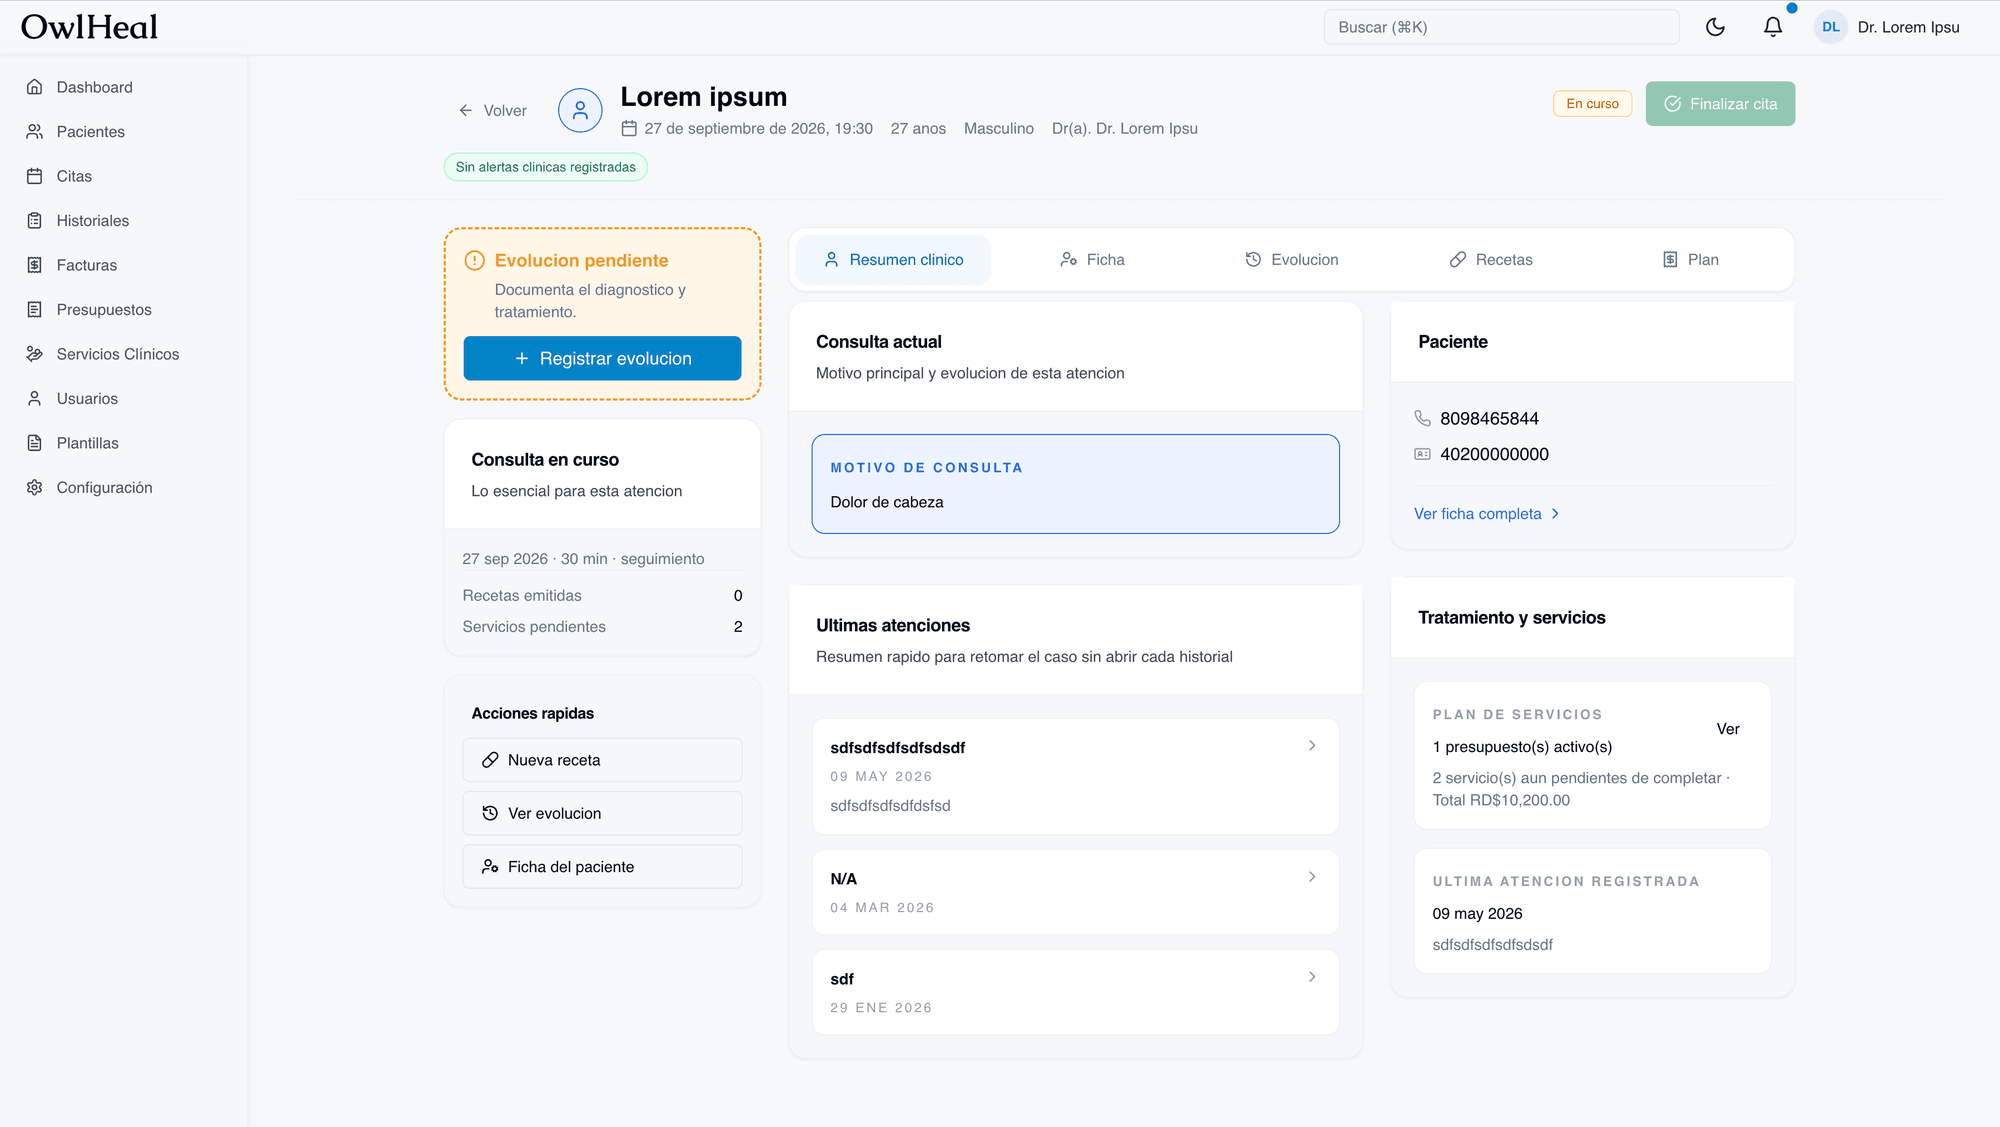Click the Servicios Clínicos icon

coord(35,354)
